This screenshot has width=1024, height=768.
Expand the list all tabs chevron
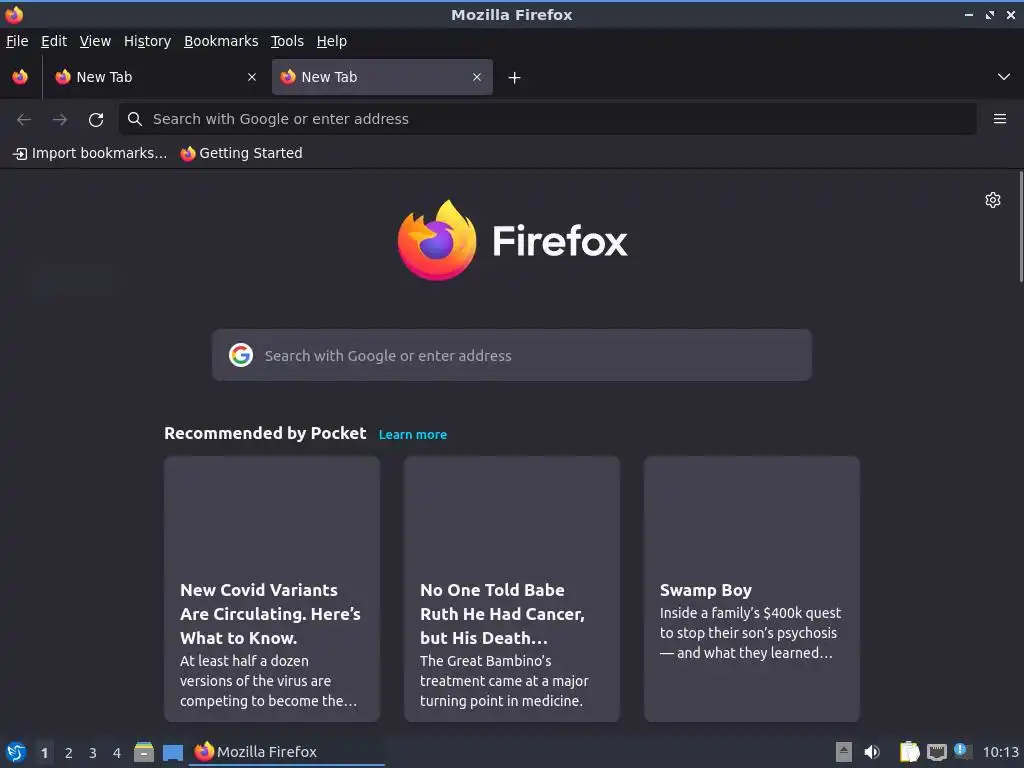click(1004, 77)
